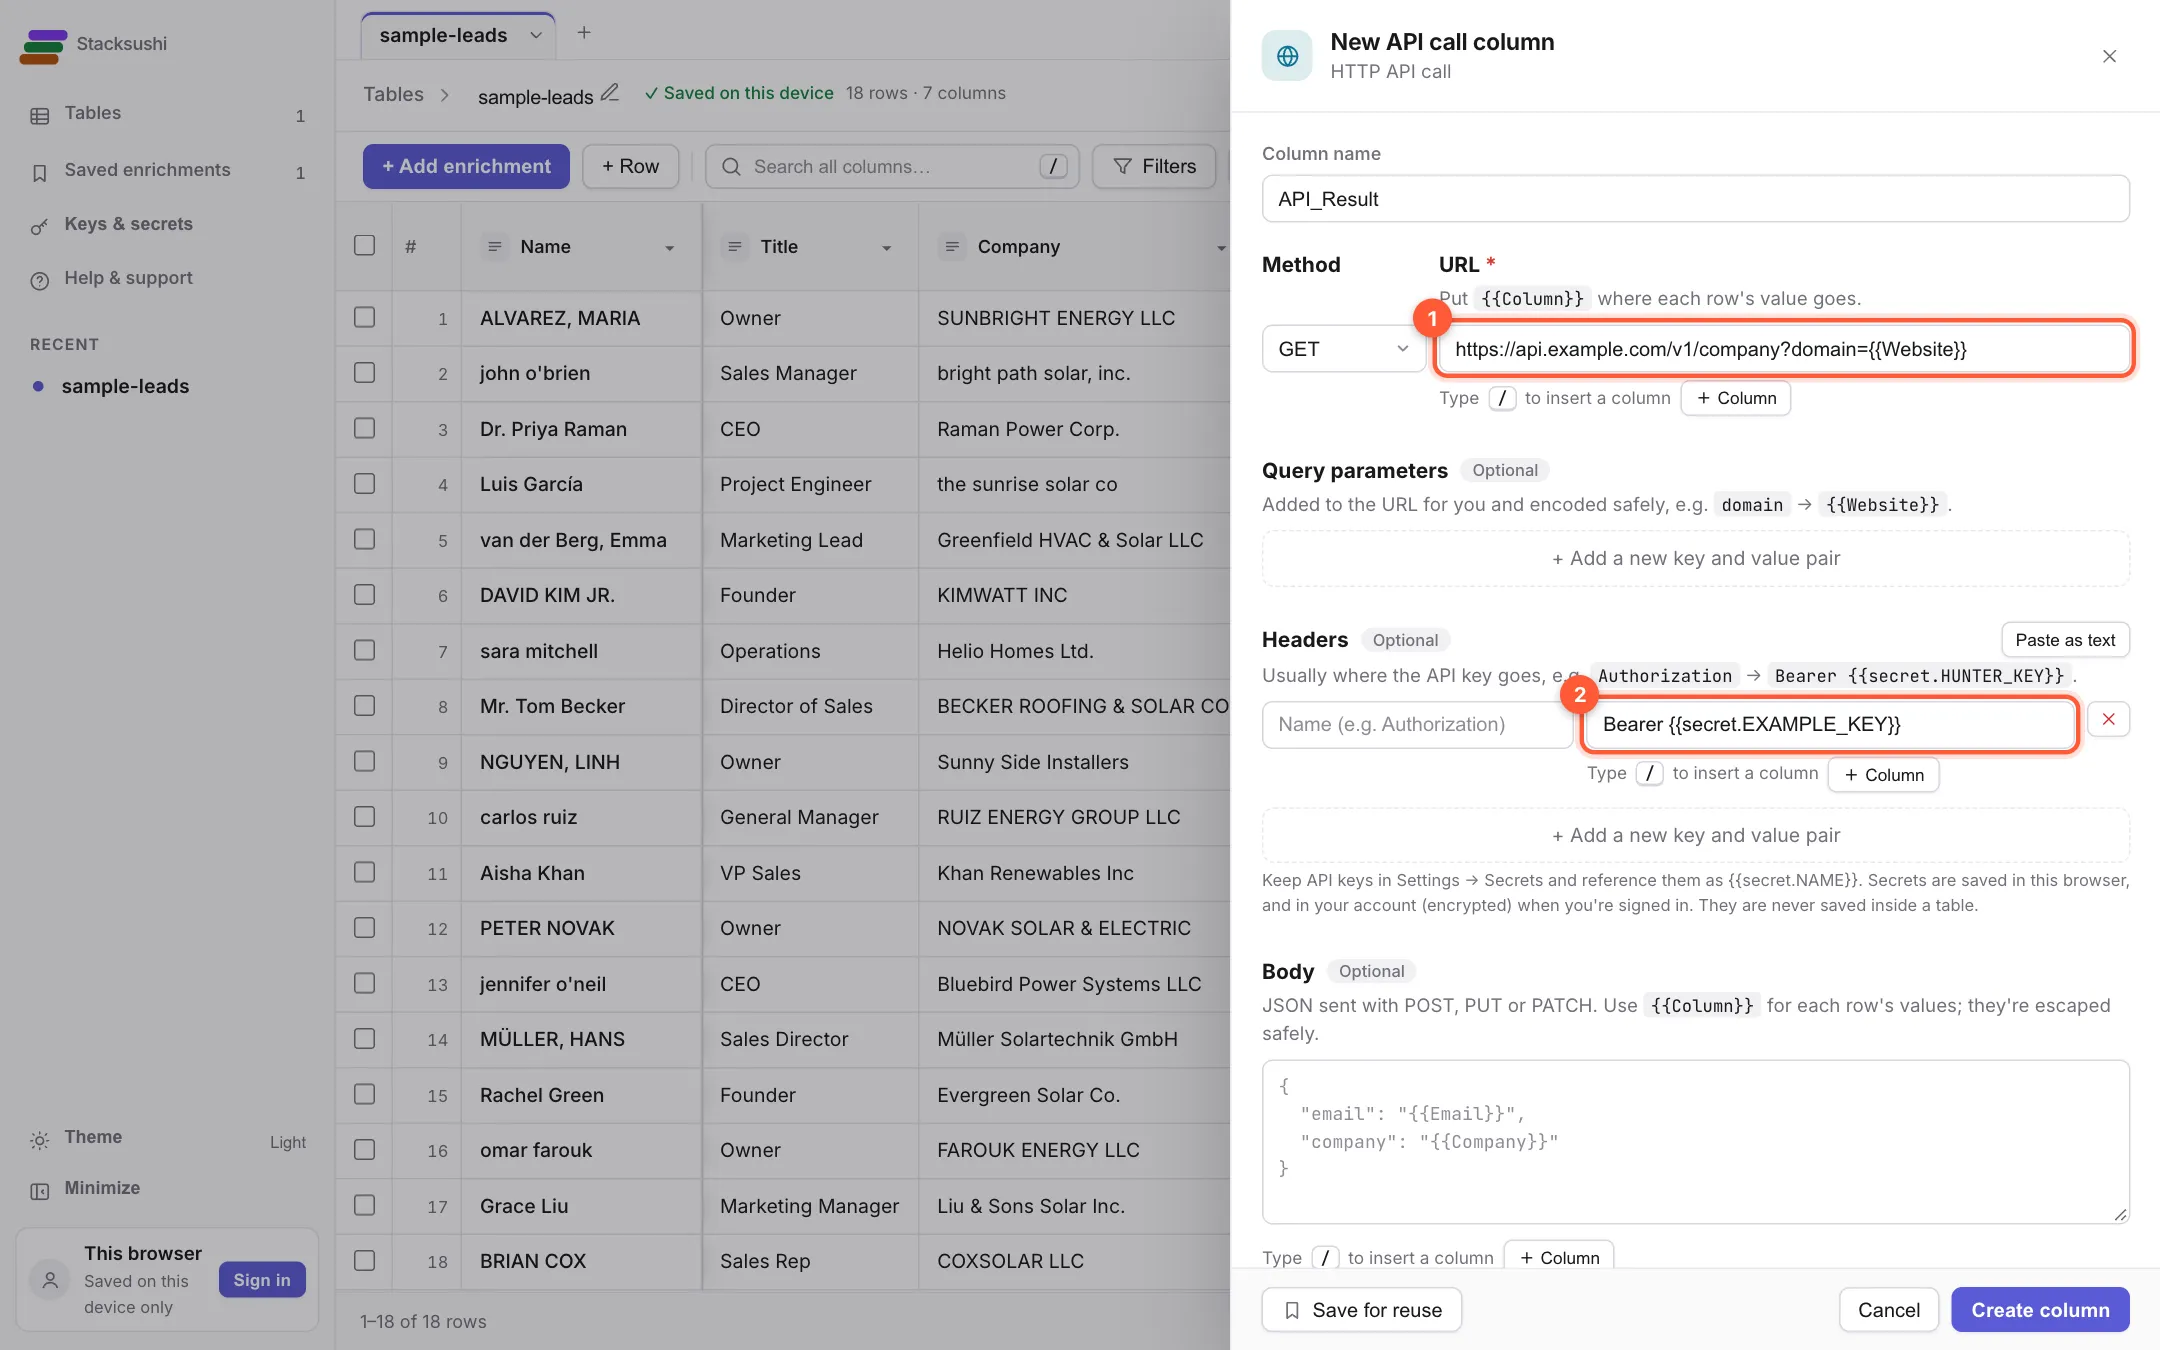Open the GET method dropdown
Screen dimensions: 2160x1350
[1343, 349]
